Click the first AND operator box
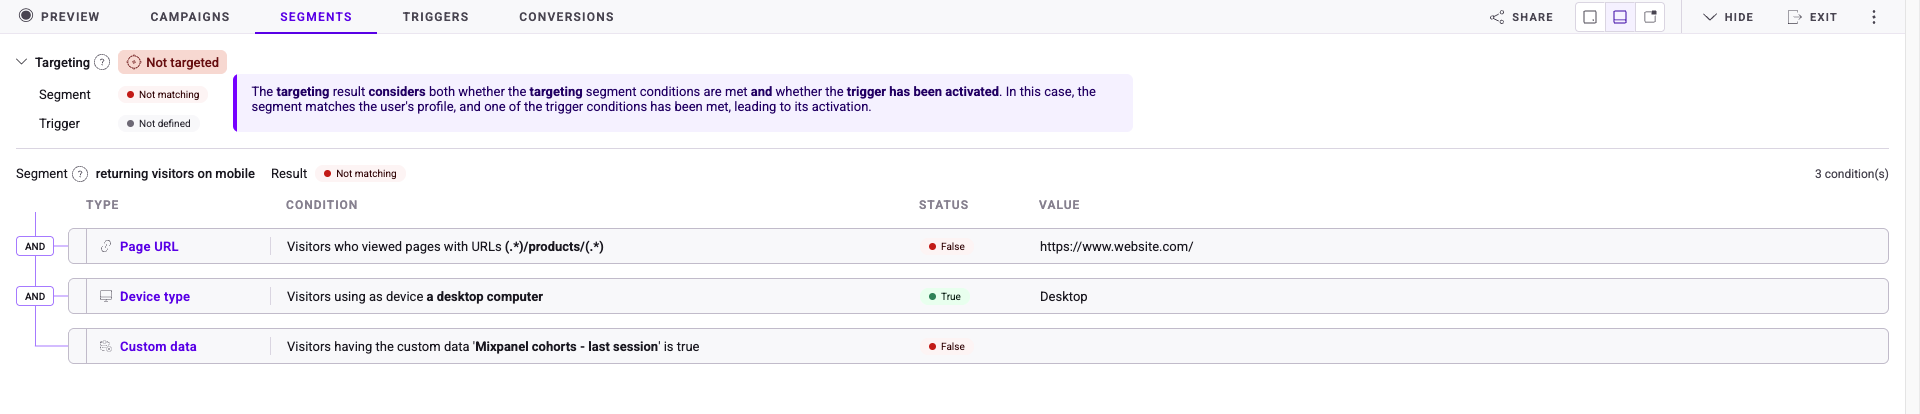This screenshot has height=414, width=1920. pyautogui.click(x=35, y=246)
